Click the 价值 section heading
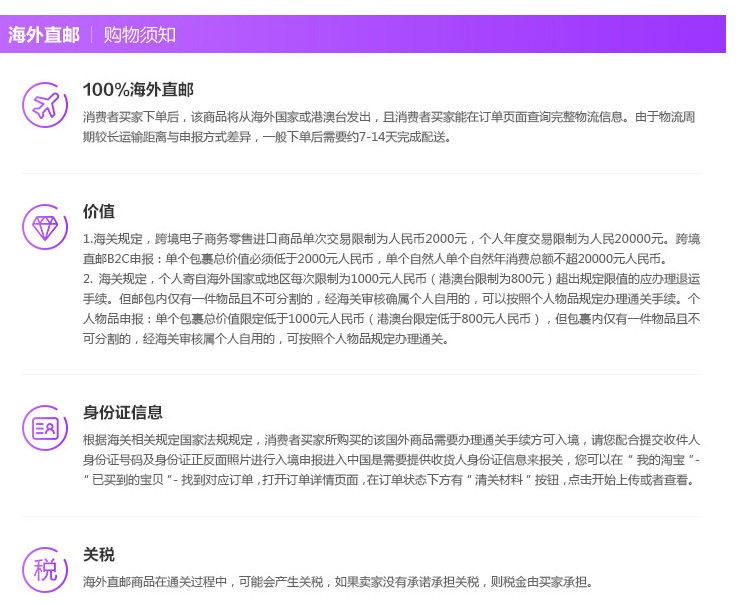Viewport: 750px width, 605px height. 99,211
